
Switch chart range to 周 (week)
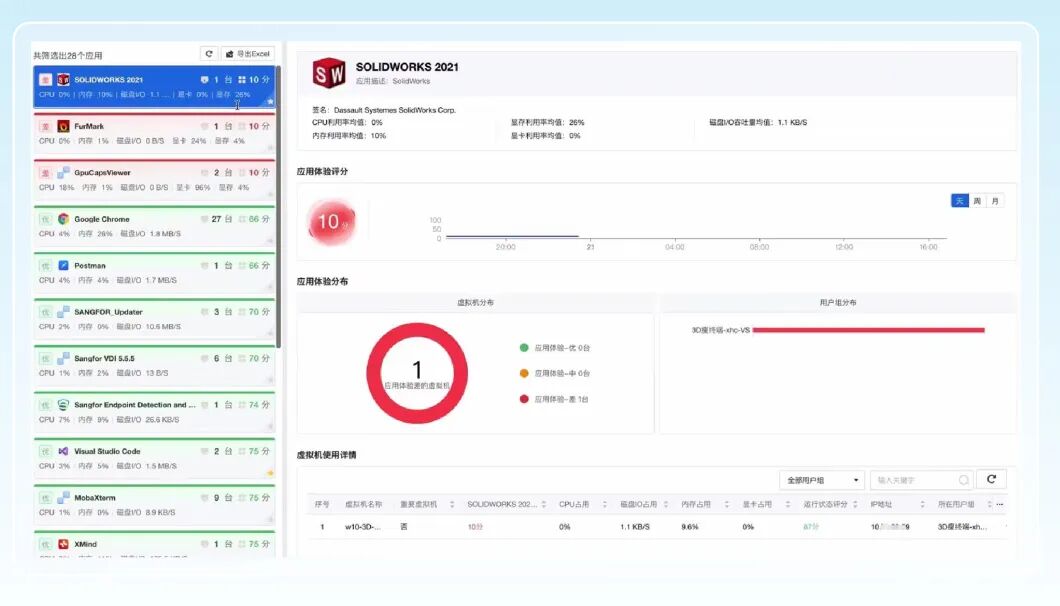coord(977,201)
